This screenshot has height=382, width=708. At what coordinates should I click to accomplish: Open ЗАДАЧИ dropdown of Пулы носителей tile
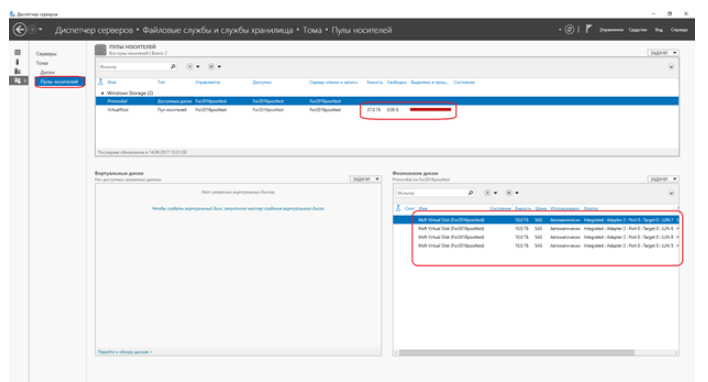[x=663, y=53]
